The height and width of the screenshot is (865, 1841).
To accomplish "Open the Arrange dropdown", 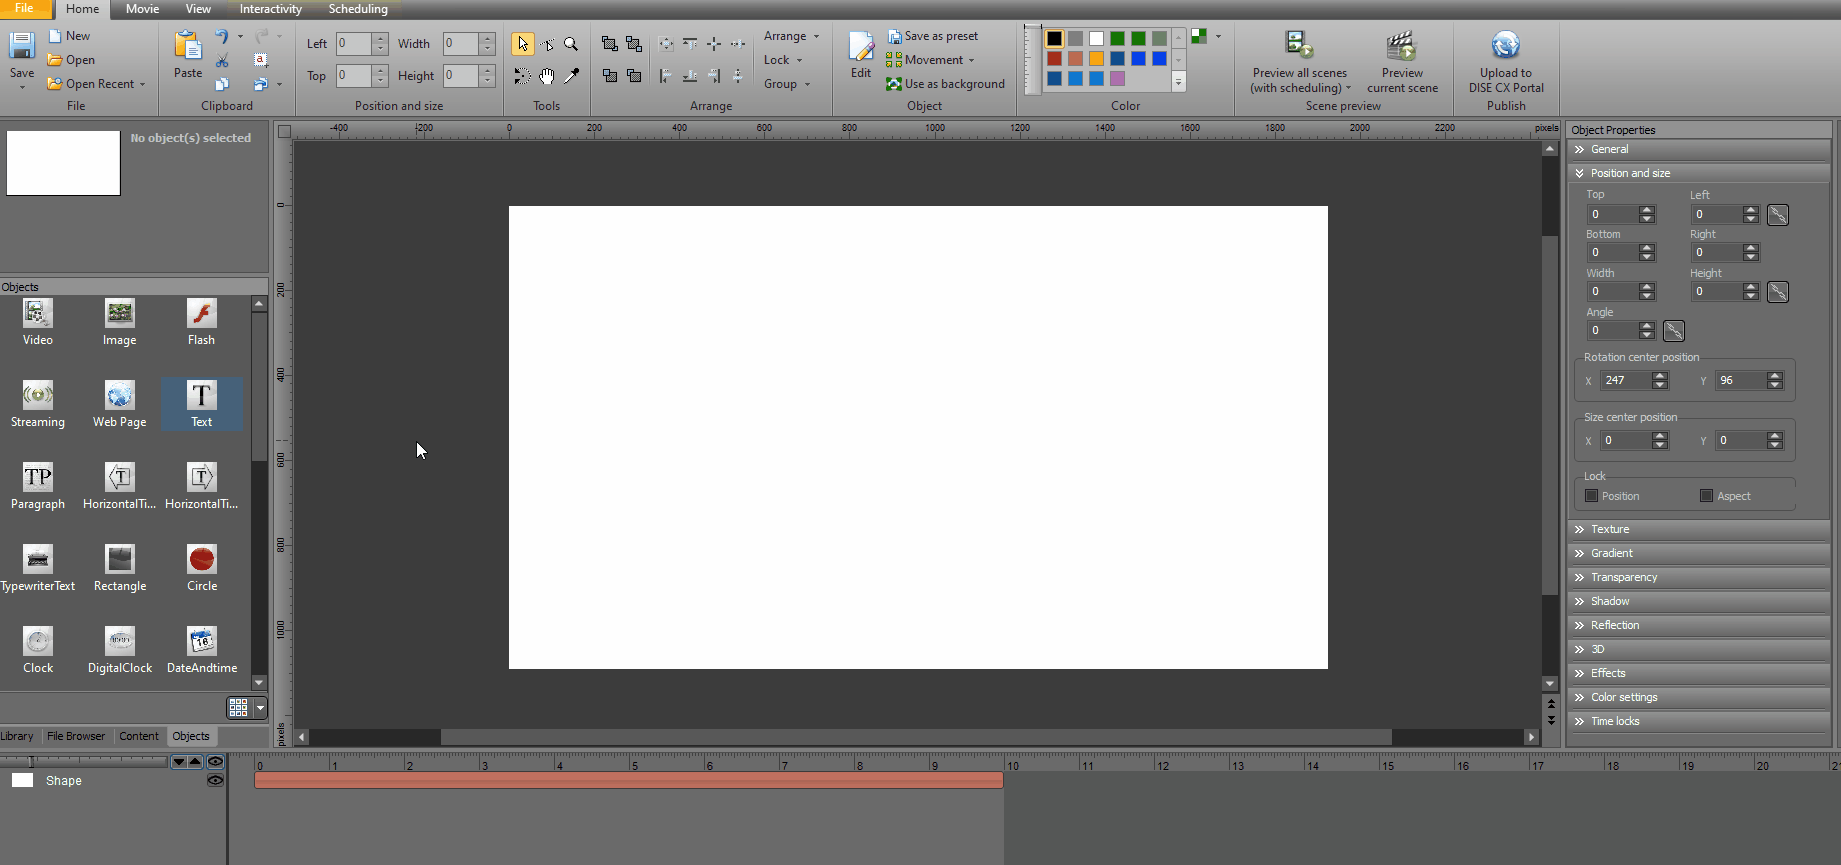I will (x=791, y=36).
